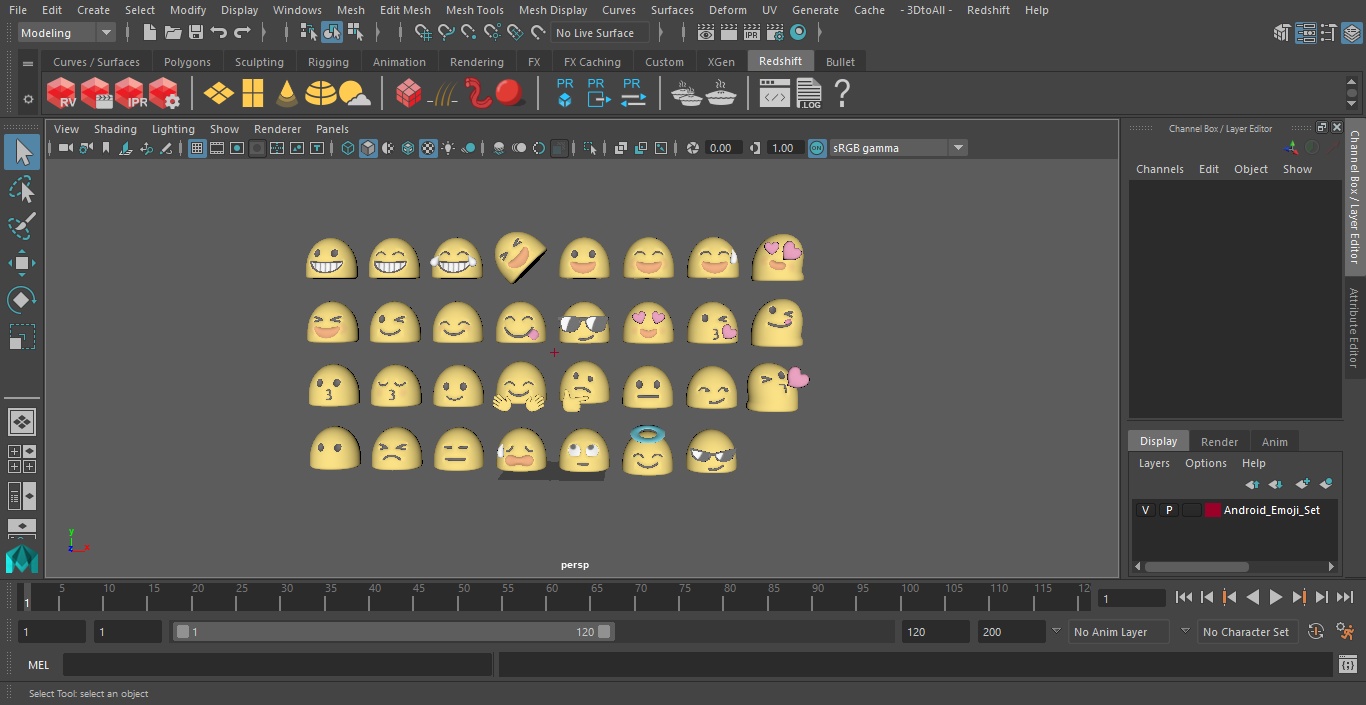Click the MEL command input field
Image resolution: width=1366 pixels, height=705 pixels.
click(278, 665)
